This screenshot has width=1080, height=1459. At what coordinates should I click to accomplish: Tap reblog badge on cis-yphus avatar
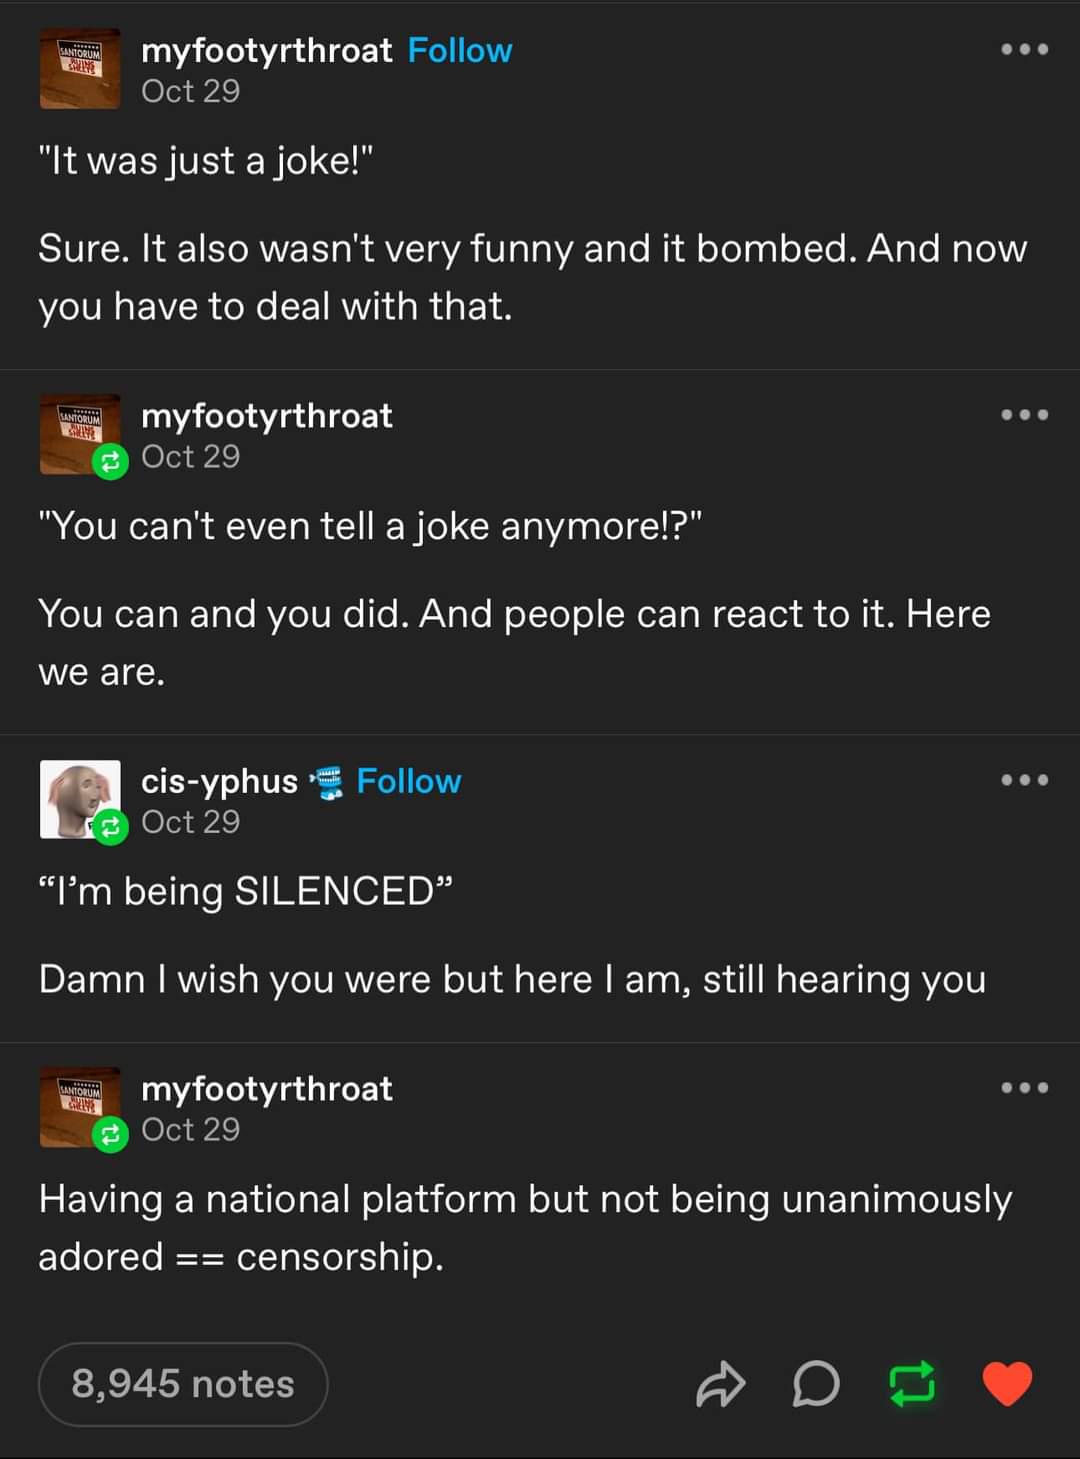pos(110,827)
